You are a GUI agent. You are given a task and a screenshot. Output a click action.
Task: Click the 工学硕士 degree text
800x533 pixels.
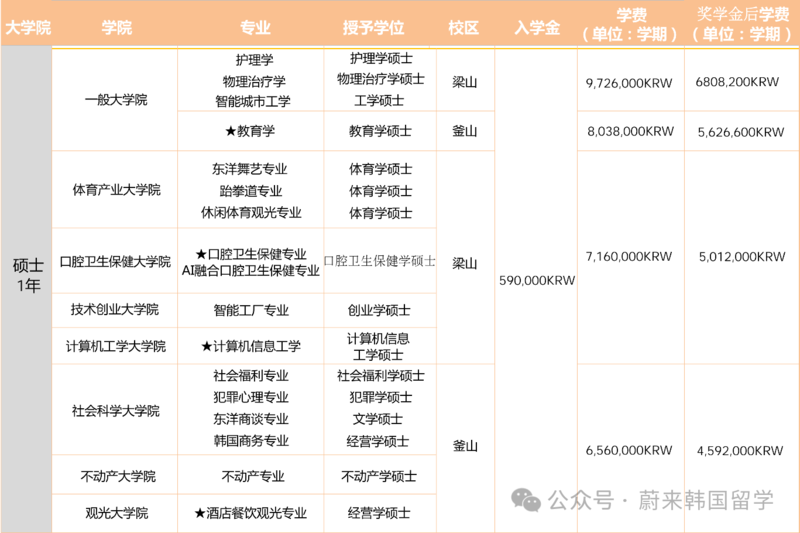(379, 100)
